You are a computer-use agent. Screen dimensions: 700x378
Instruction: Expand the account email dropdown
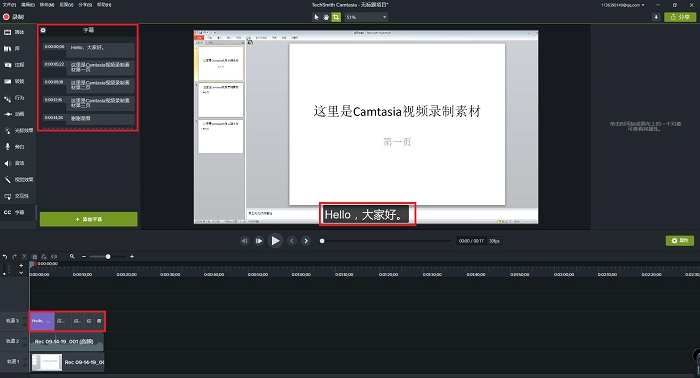[x=622, y=5]
